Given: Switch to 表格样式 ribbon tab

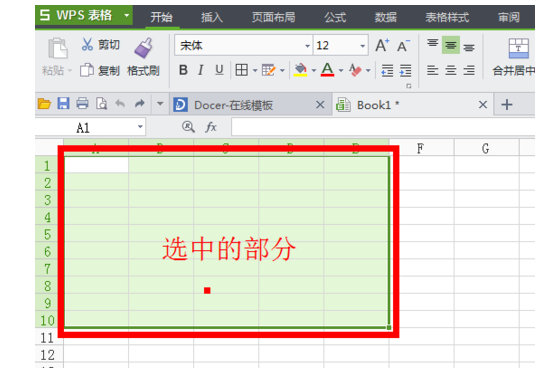Looking at the screenshot, I should pyautogui.click(x=447, y=17).
